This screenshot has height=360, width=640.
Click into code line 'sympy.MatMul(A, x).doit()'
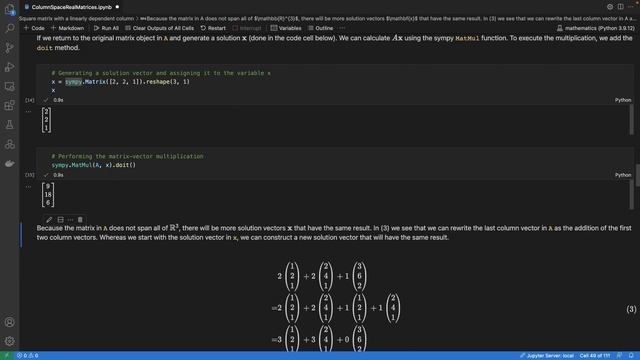click(x=93, y=165)
